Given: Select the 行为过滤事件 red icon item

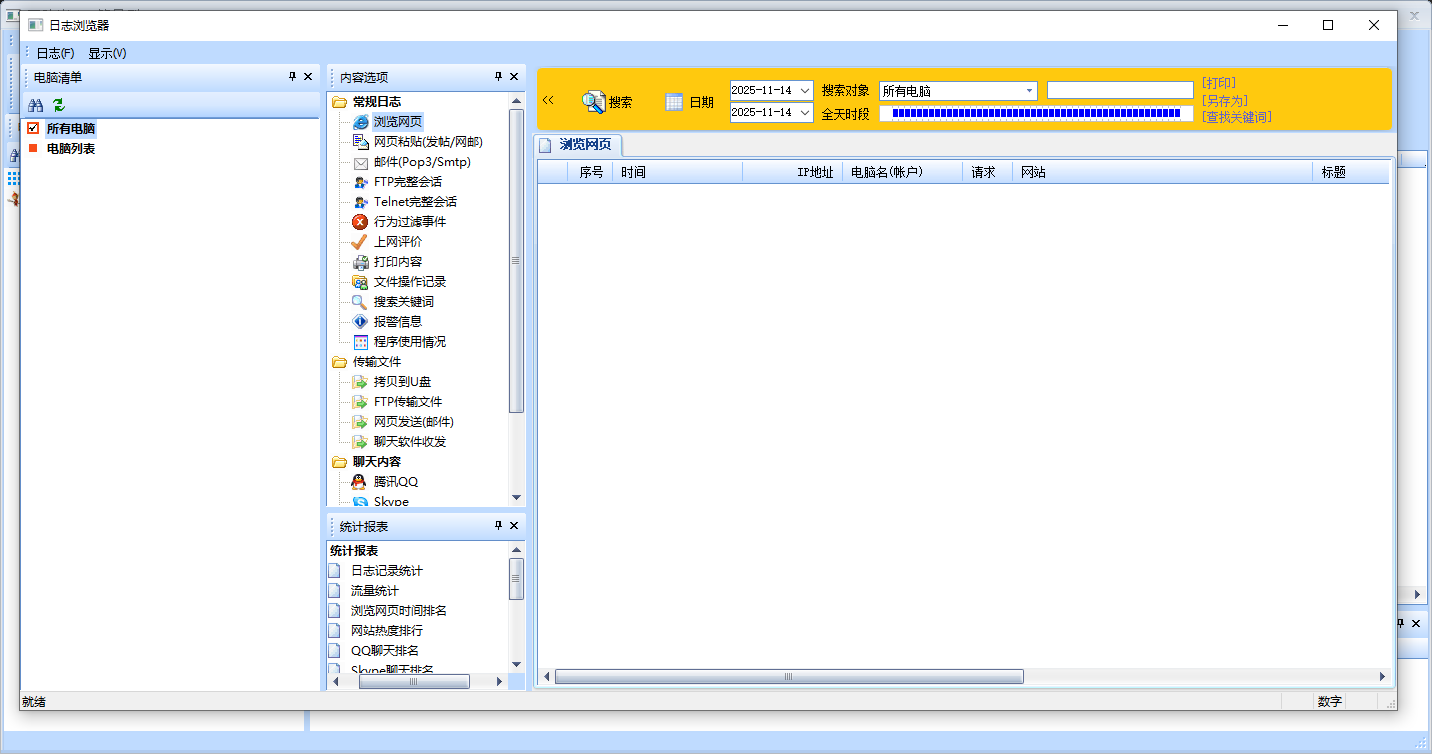Looking at the screenshot, I should click(x=360, y=222).
